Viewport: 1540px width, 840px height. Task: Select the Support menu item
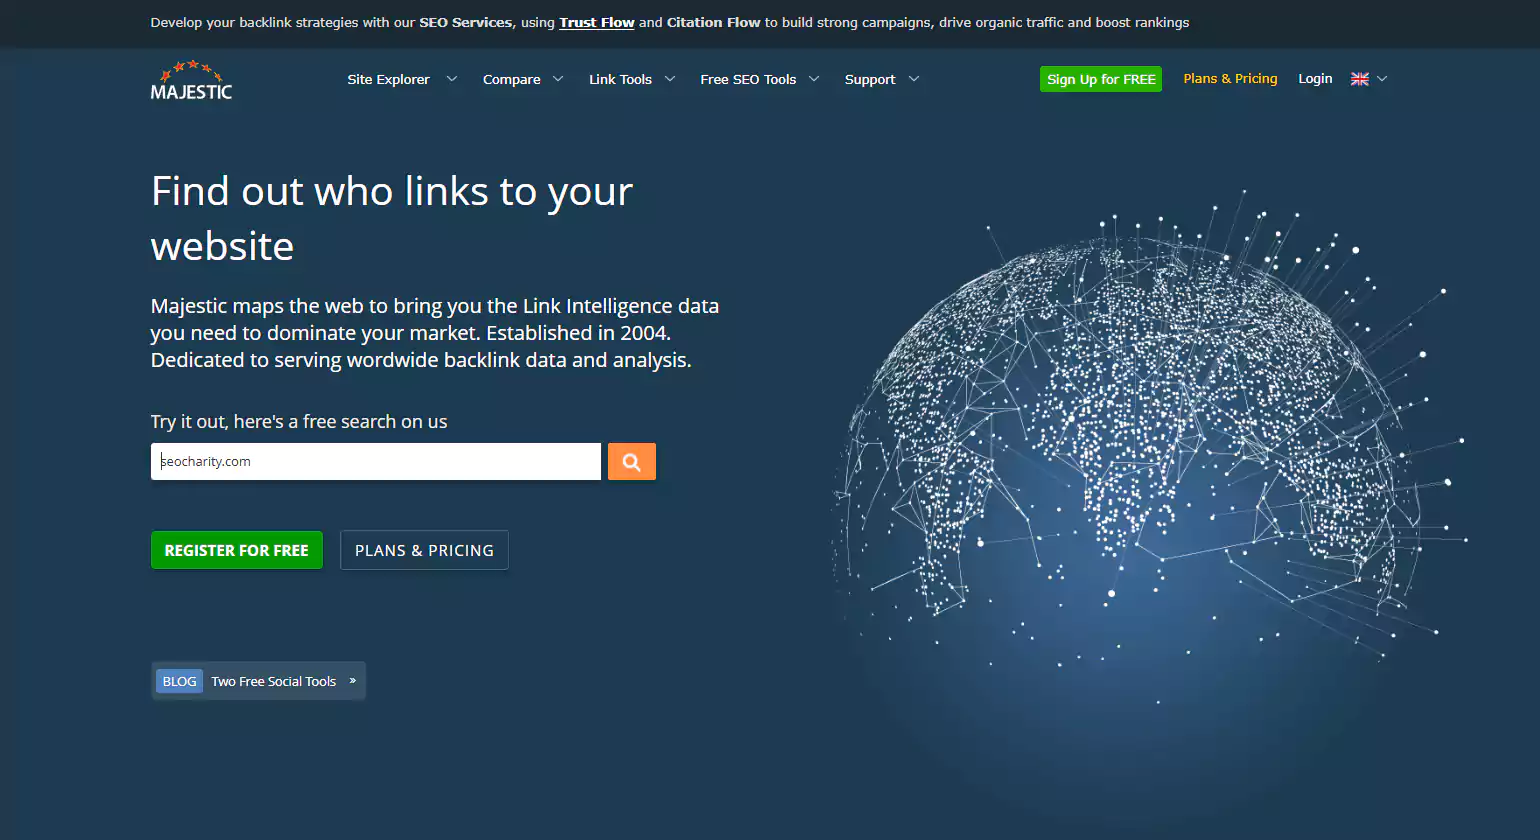(x=870, y=78)
